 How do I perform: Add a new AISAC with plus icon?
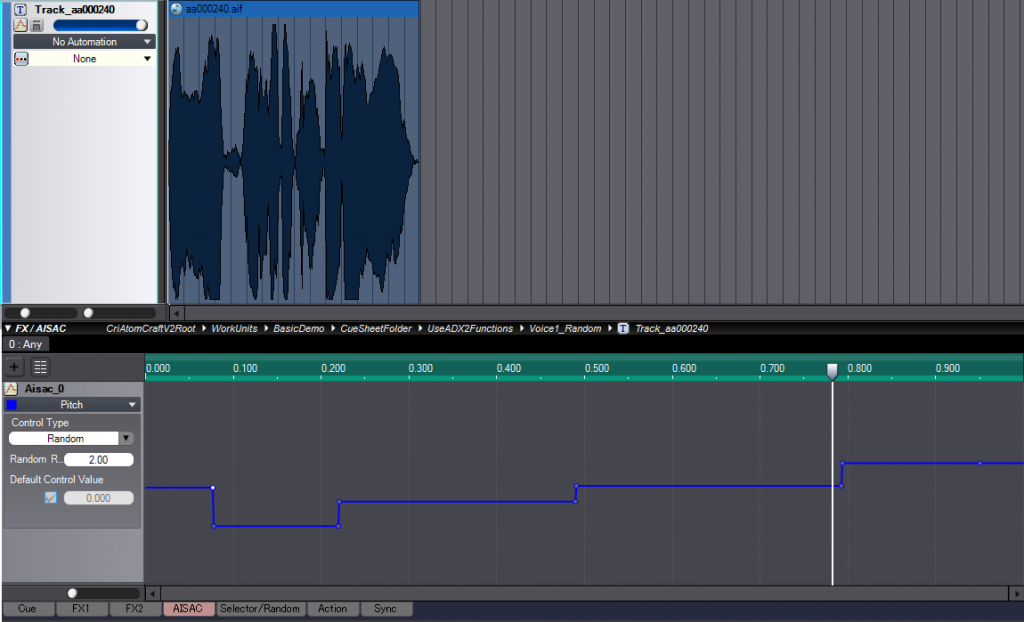pyautogui.click(x=14, y=367)
